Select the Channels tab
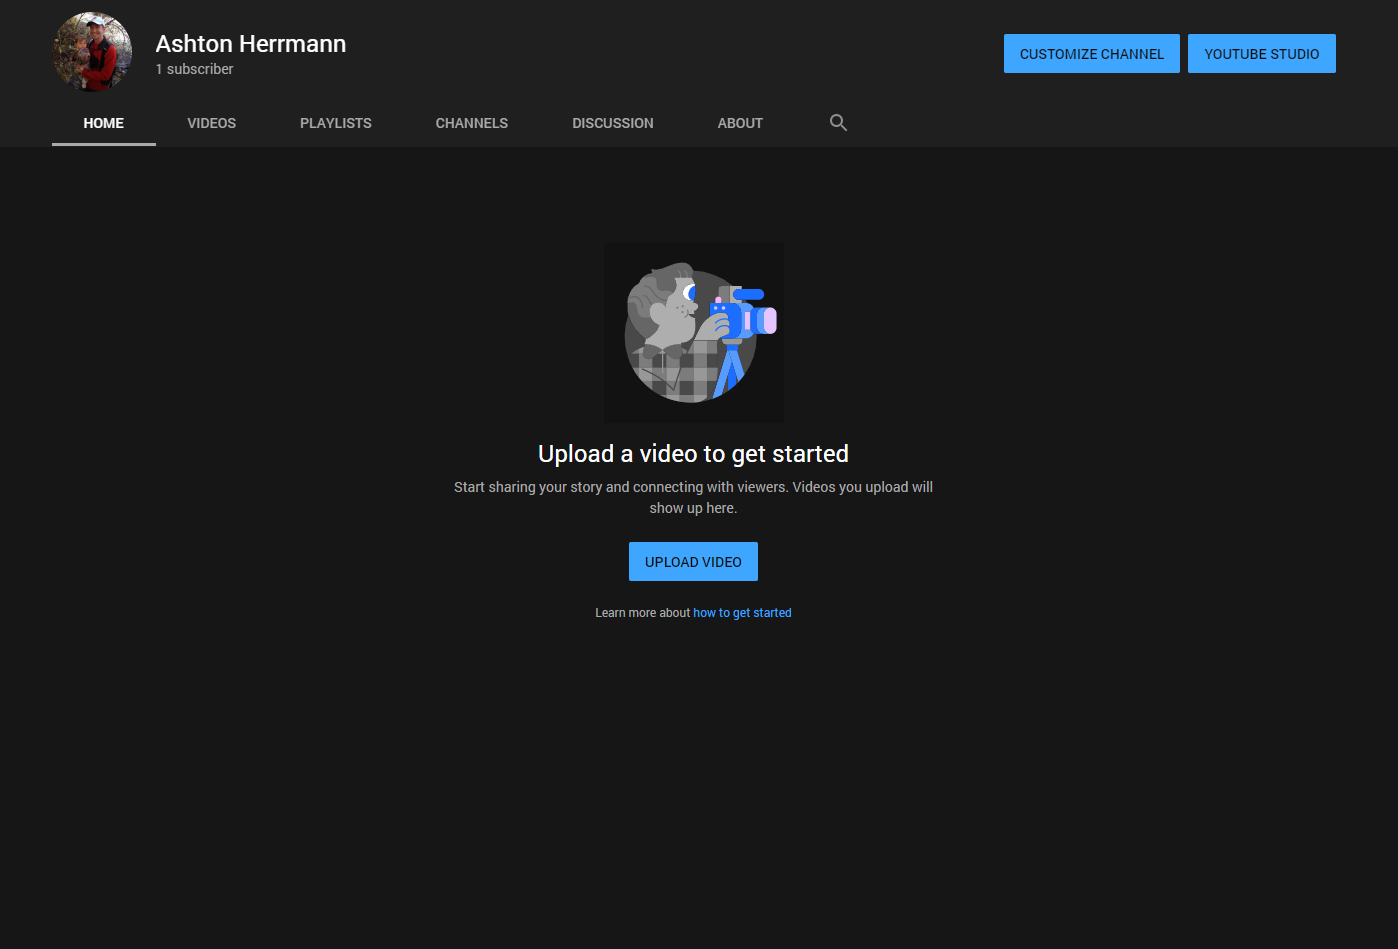This screenshot has height=949, width=1398. coord(472,123)
